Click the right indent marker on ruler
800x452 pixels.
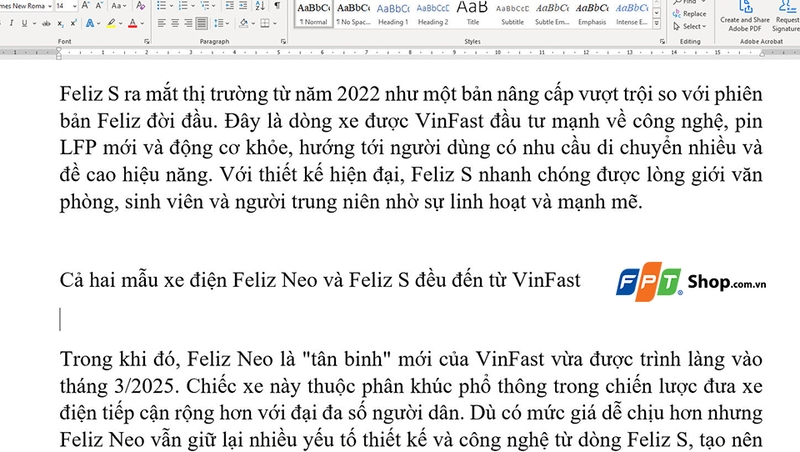click(x=762, y=54)
